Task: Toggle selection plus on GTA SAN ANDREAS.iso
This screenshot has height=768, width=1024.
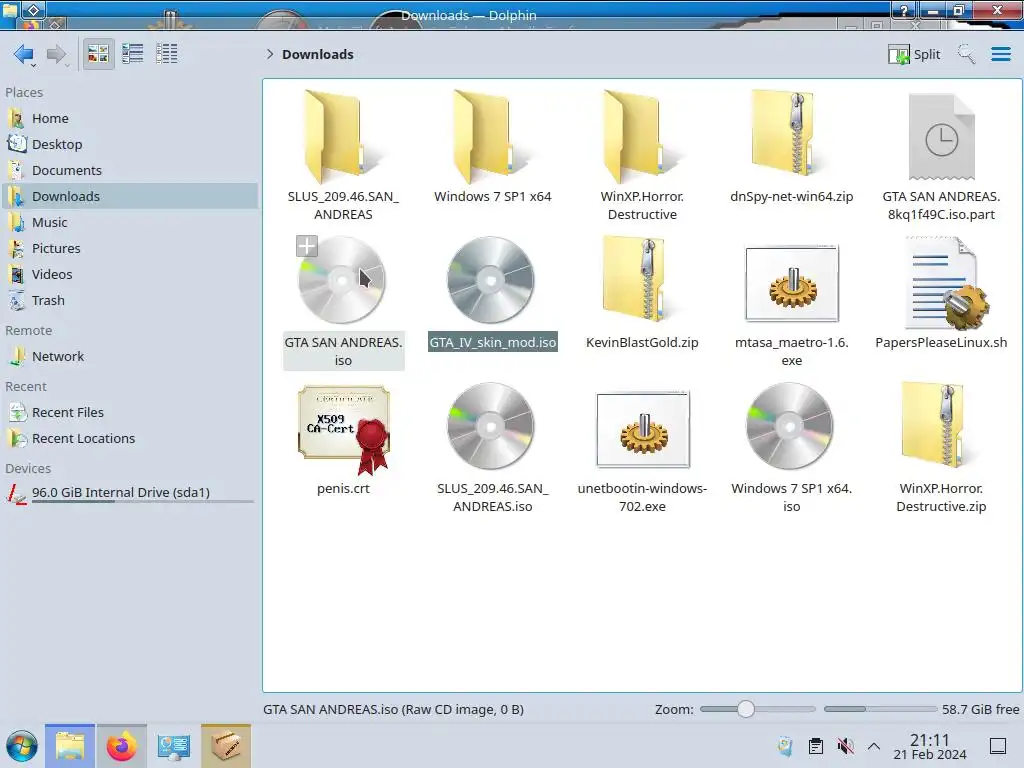Action: pos(306,246)
